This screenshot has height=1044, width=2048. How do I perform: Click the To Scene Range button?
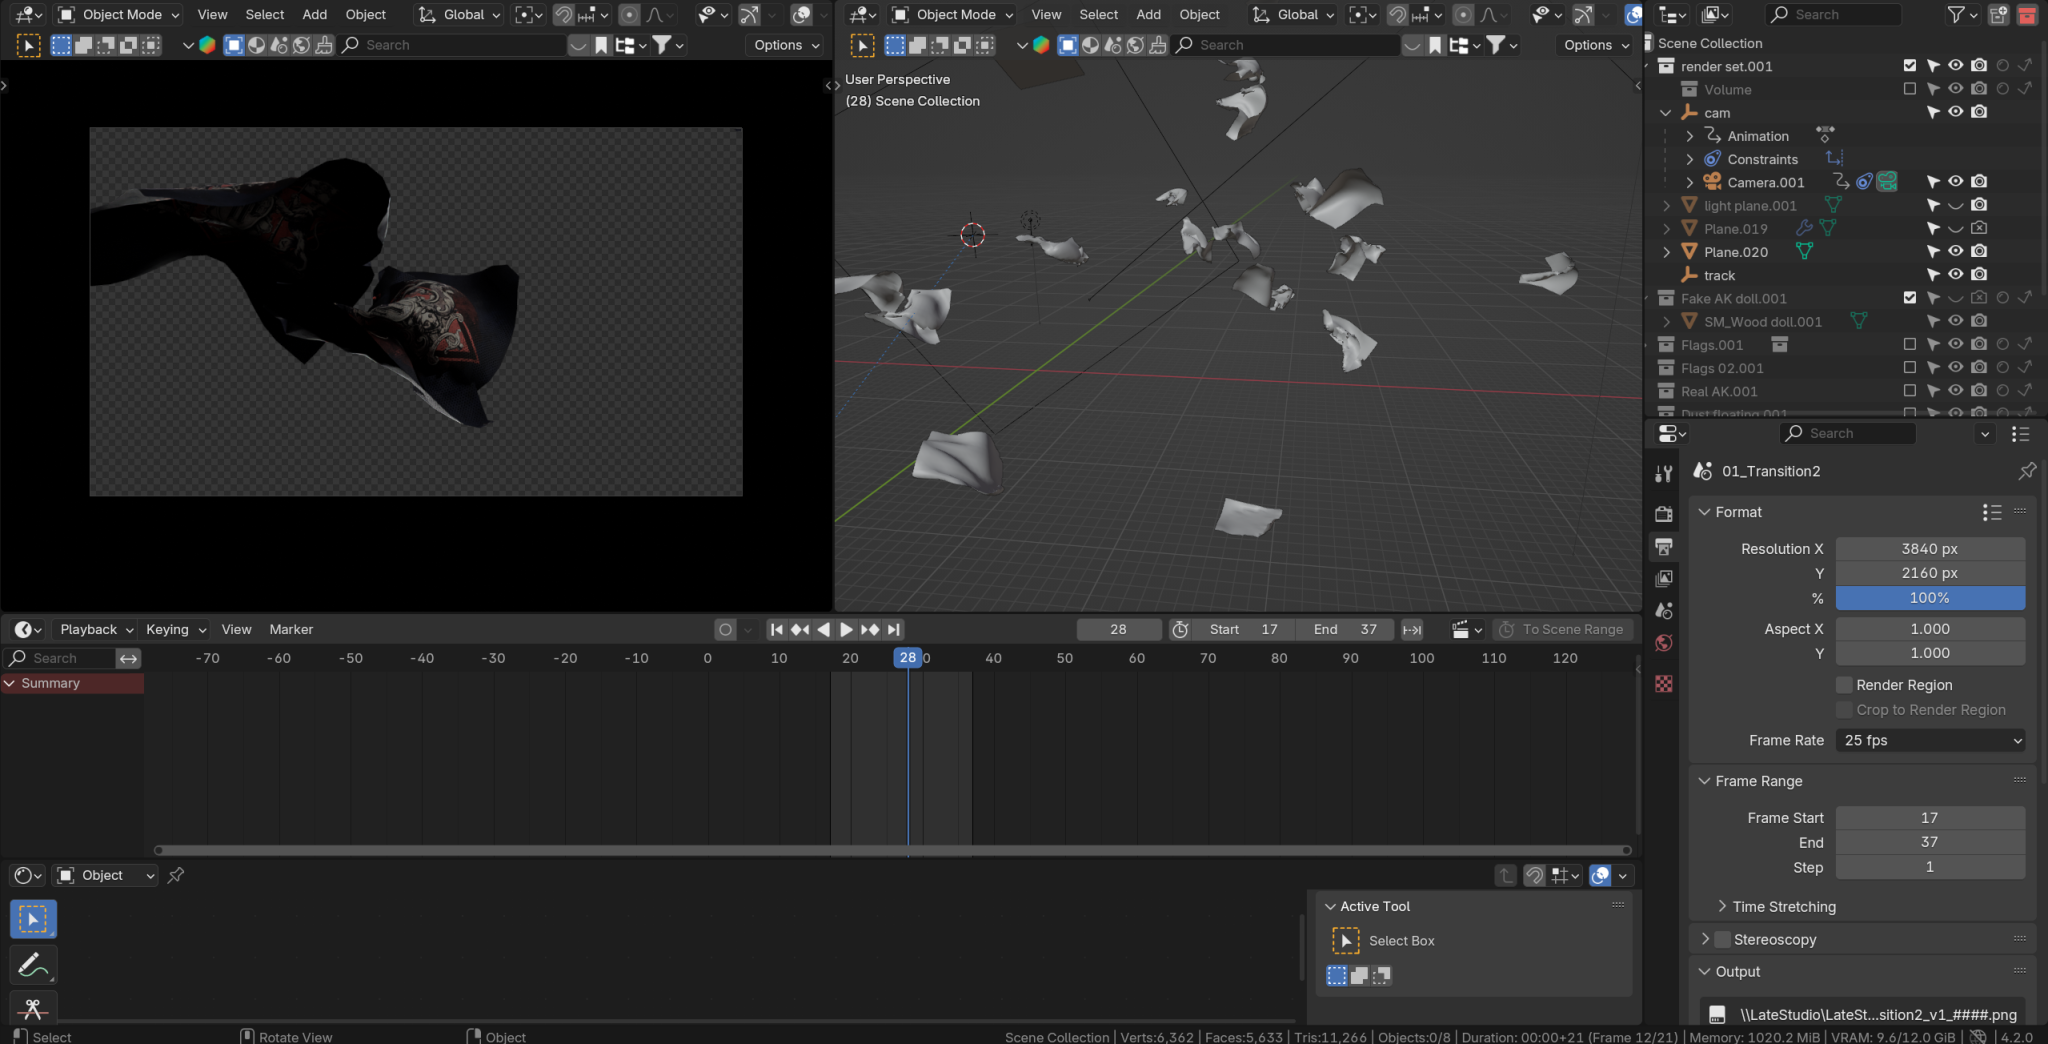pos(1562,629)
